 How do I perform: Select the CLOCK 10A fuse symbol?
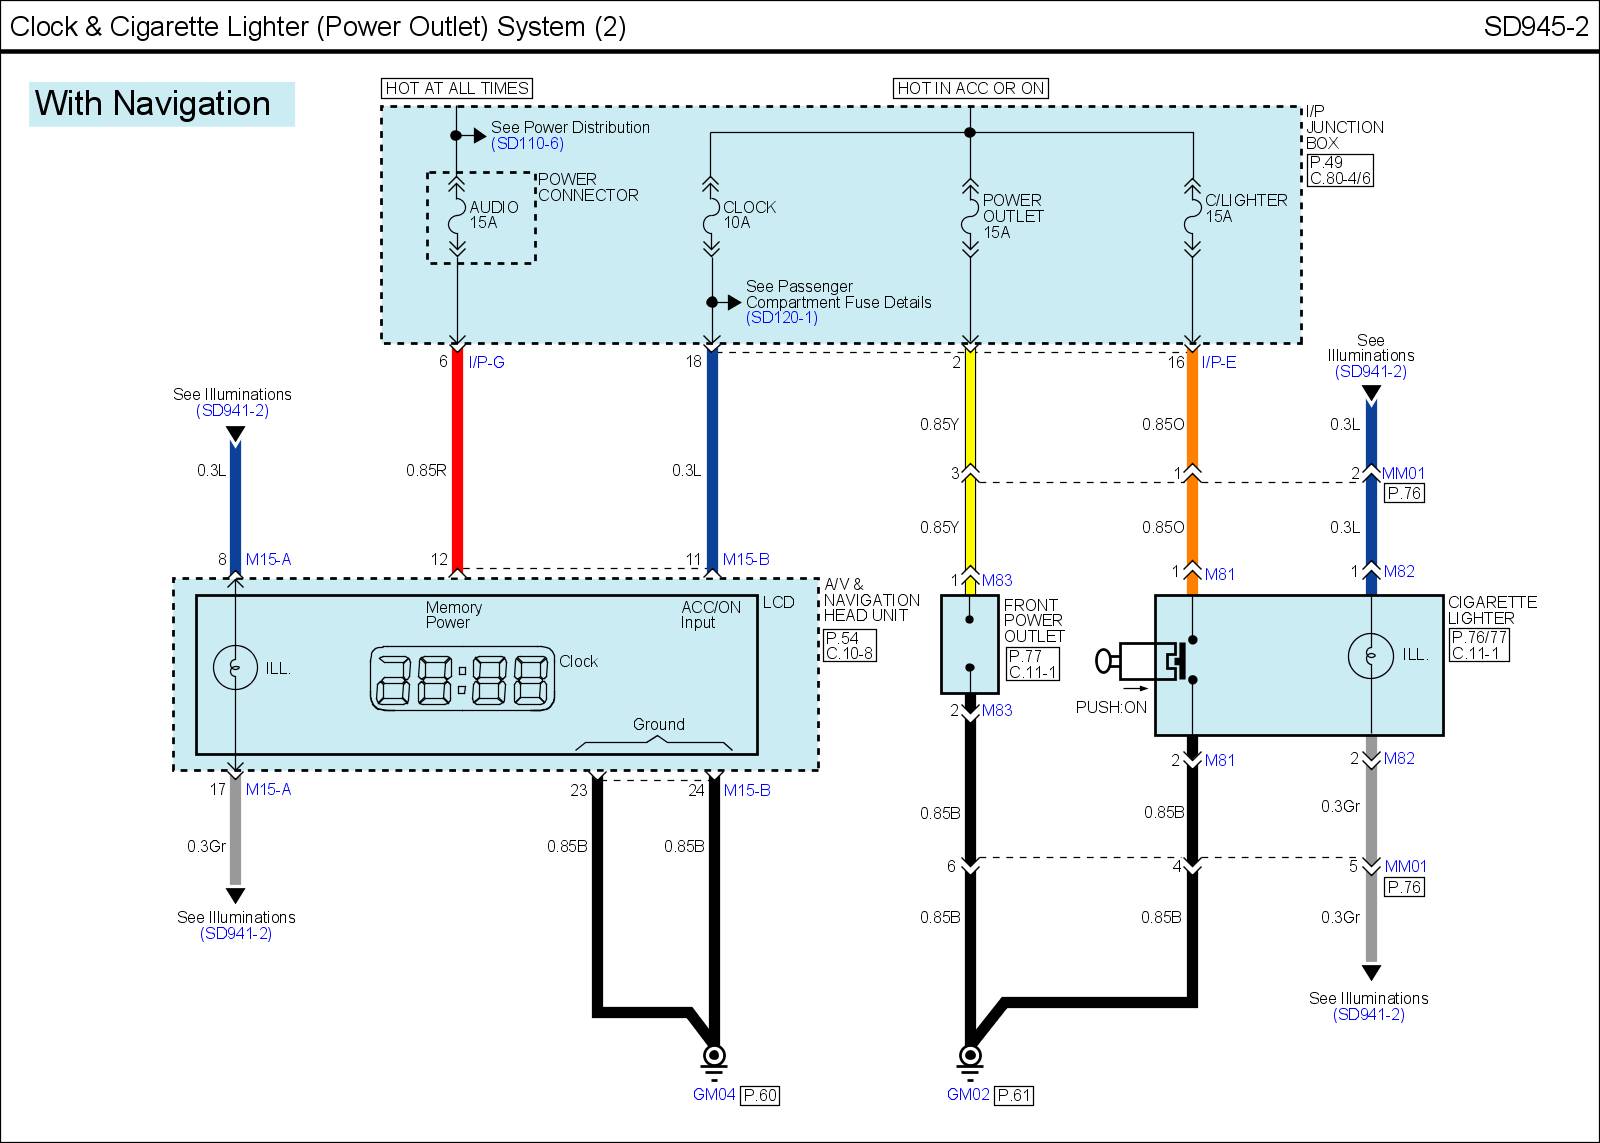click(711, 216)
